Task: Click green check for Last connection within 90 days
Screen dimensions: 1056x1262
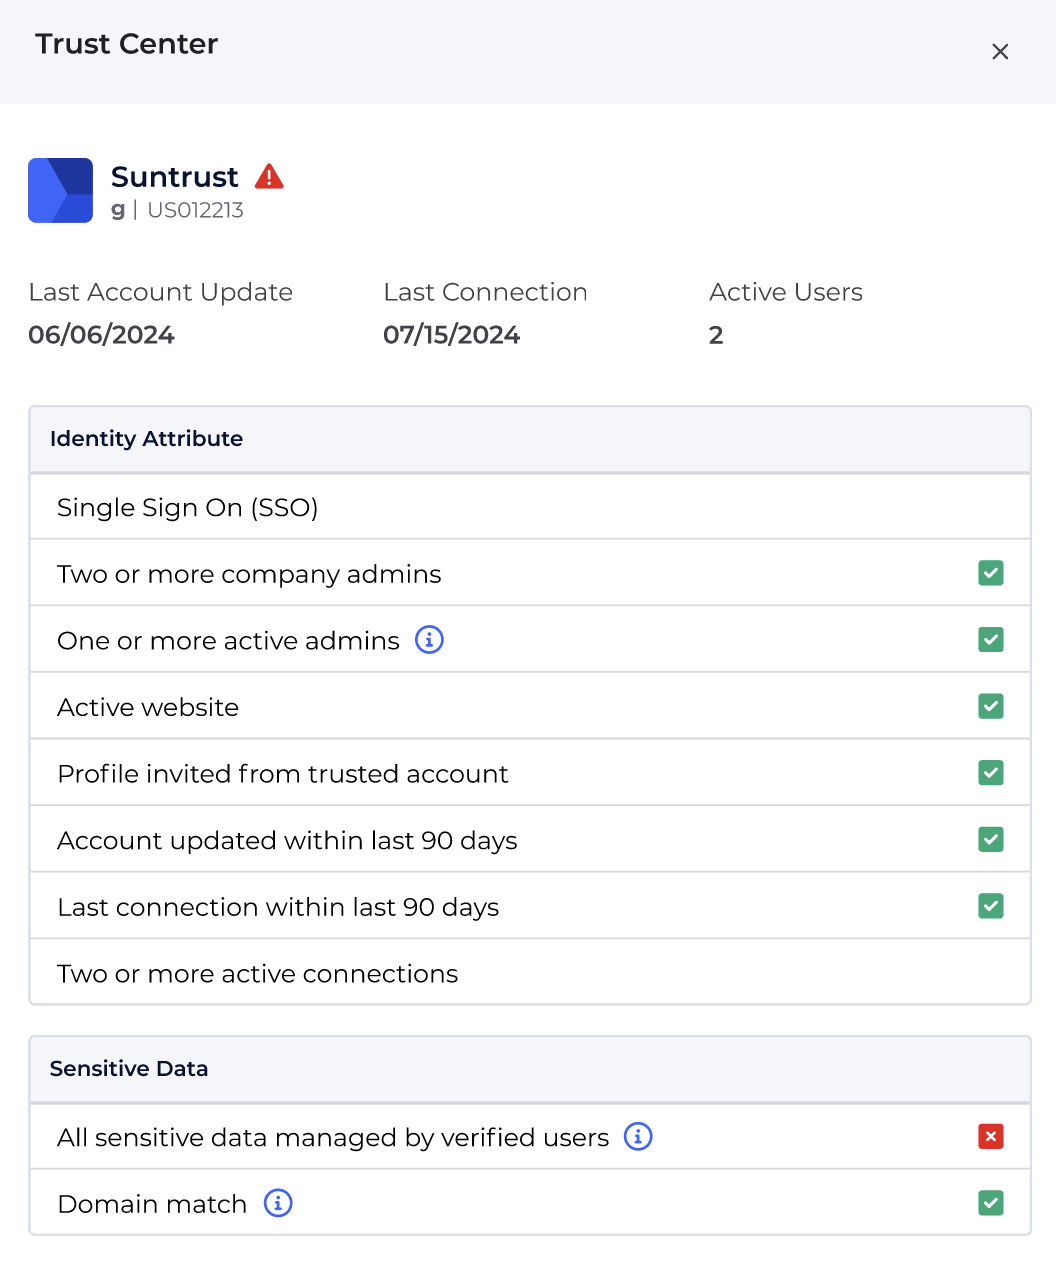Action: click(x=991, y=906)
